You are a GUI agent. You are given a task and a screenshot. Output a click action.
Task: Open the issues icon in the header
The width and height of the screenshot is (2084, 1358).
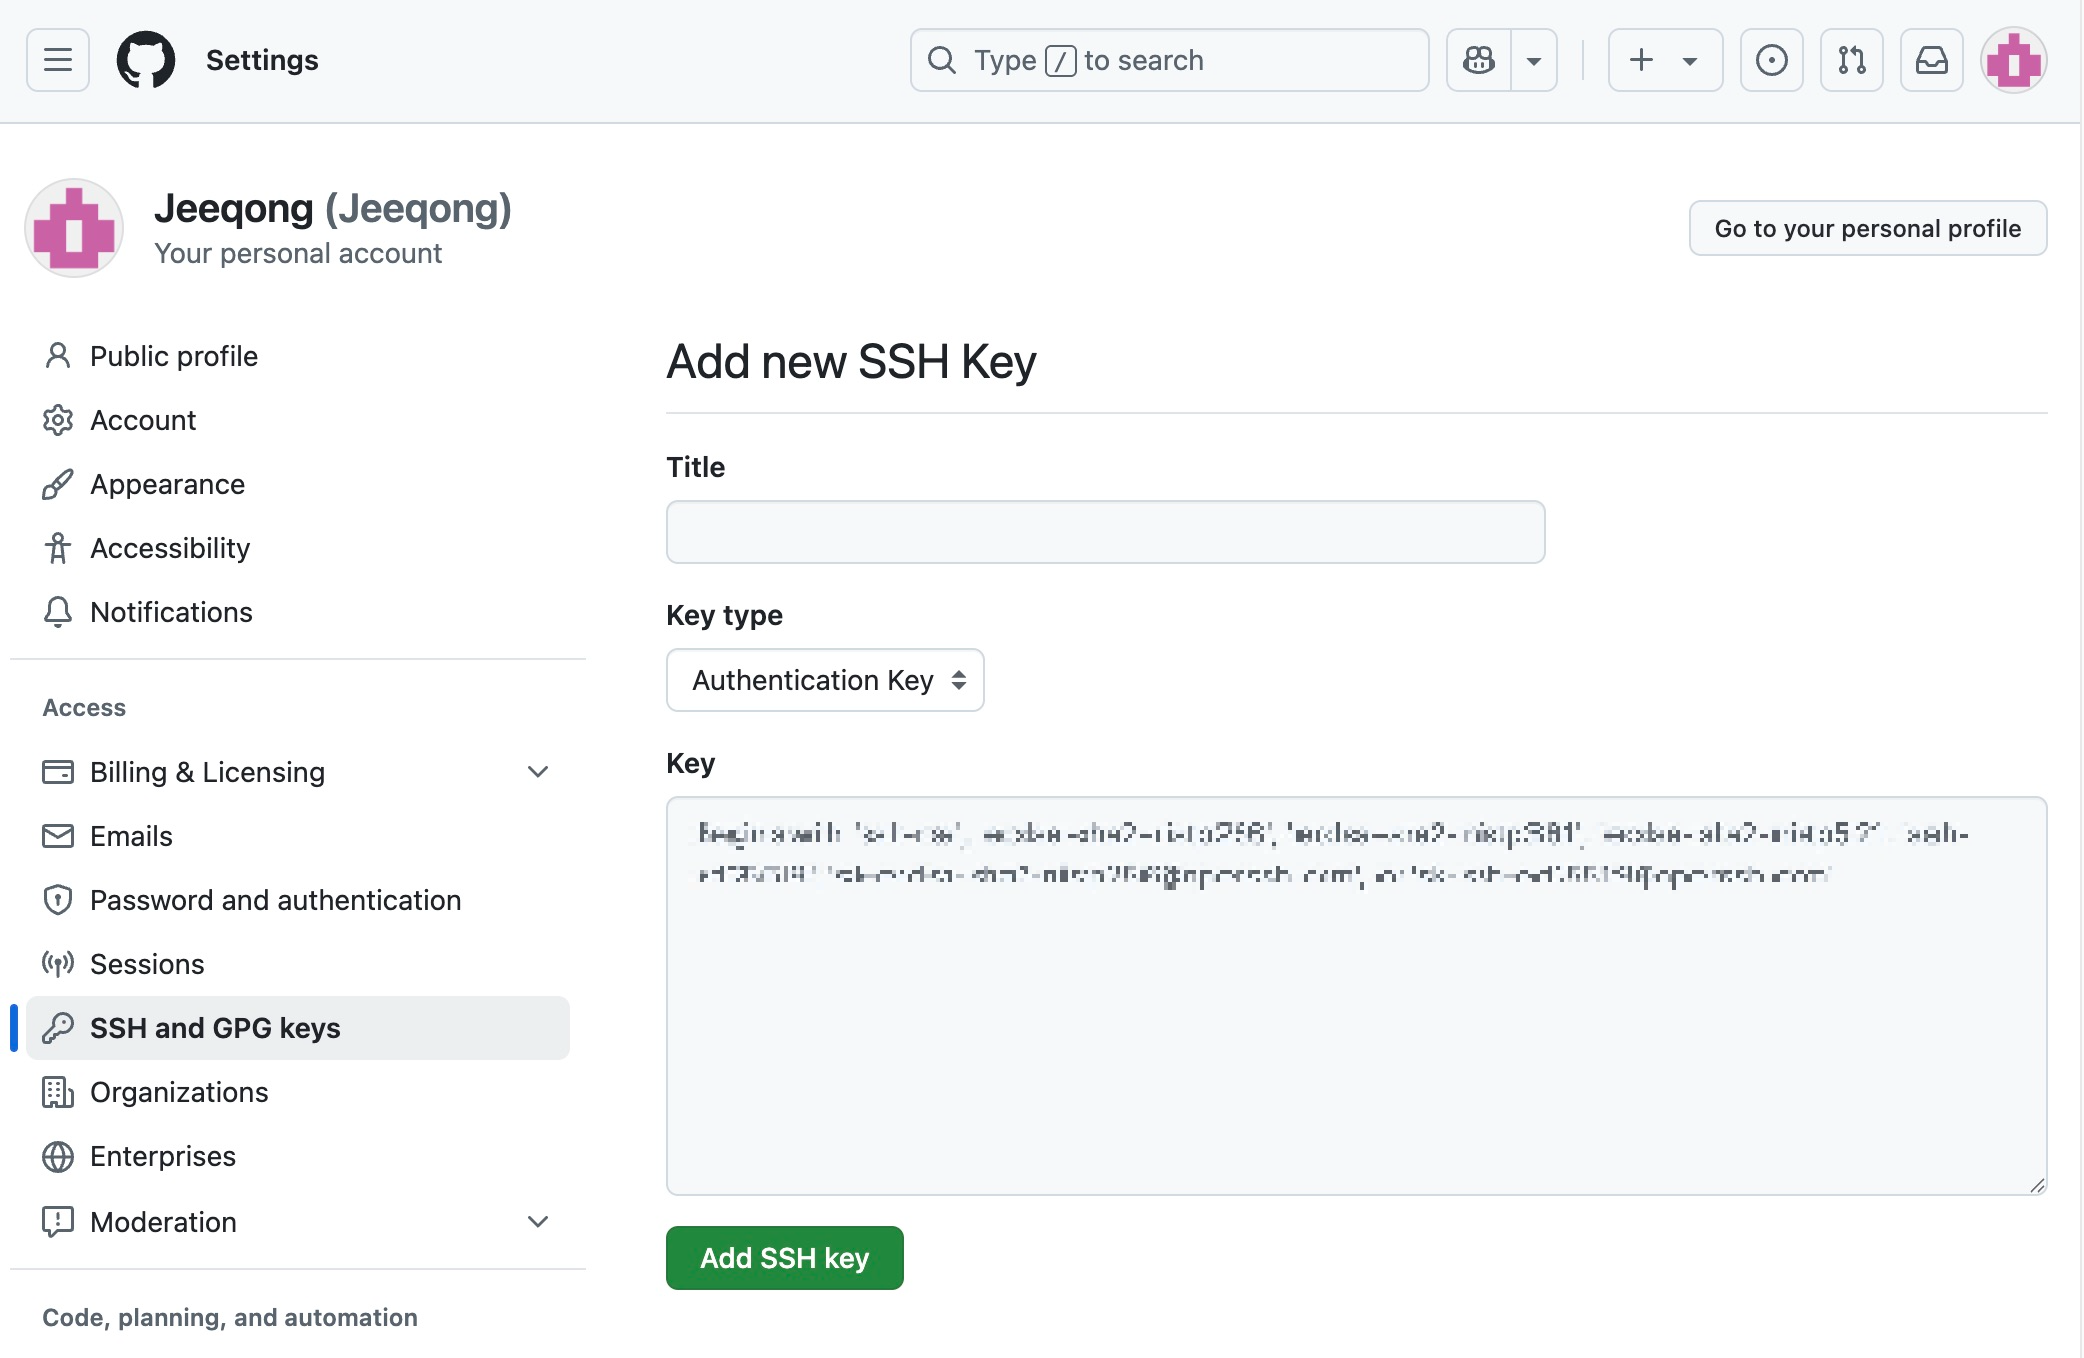point(1771,60)
